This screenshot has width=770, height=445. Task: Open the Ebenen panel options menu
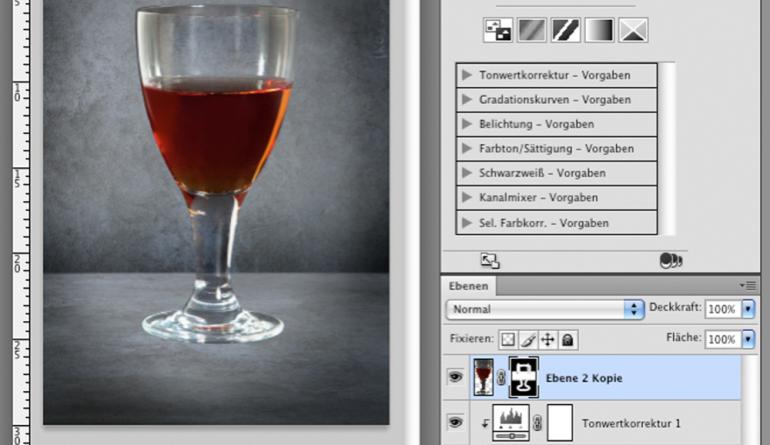pyautogui.click(x=749, y=285)
